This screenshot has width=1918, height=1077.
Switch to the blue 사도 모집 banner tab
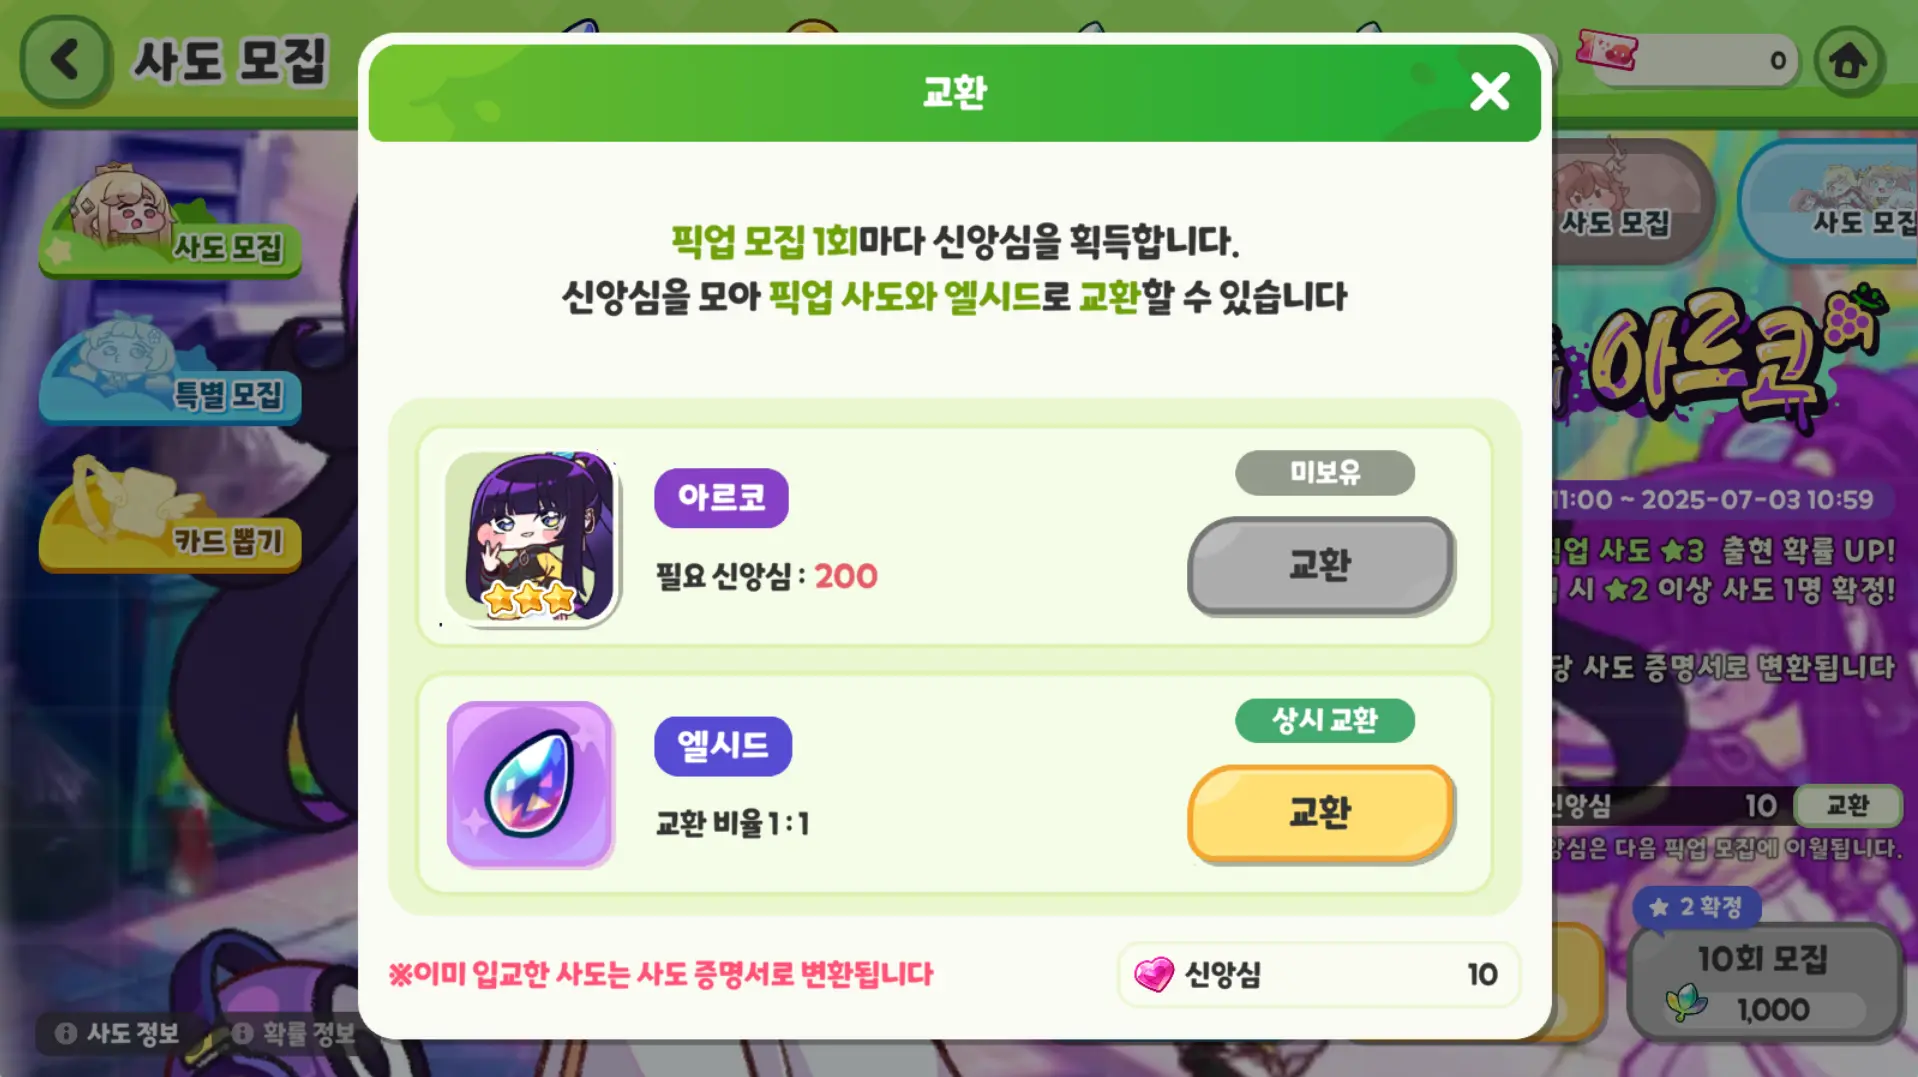1832,200
